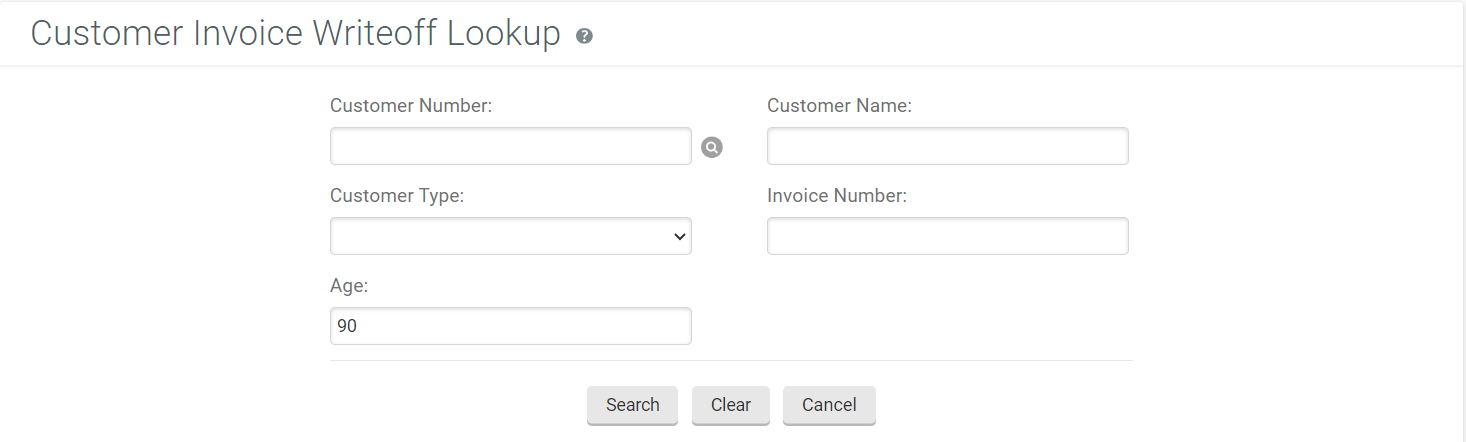Click the "Age:" label
1466x442 pixels.
pyautogui.click(x=349, y=286)
